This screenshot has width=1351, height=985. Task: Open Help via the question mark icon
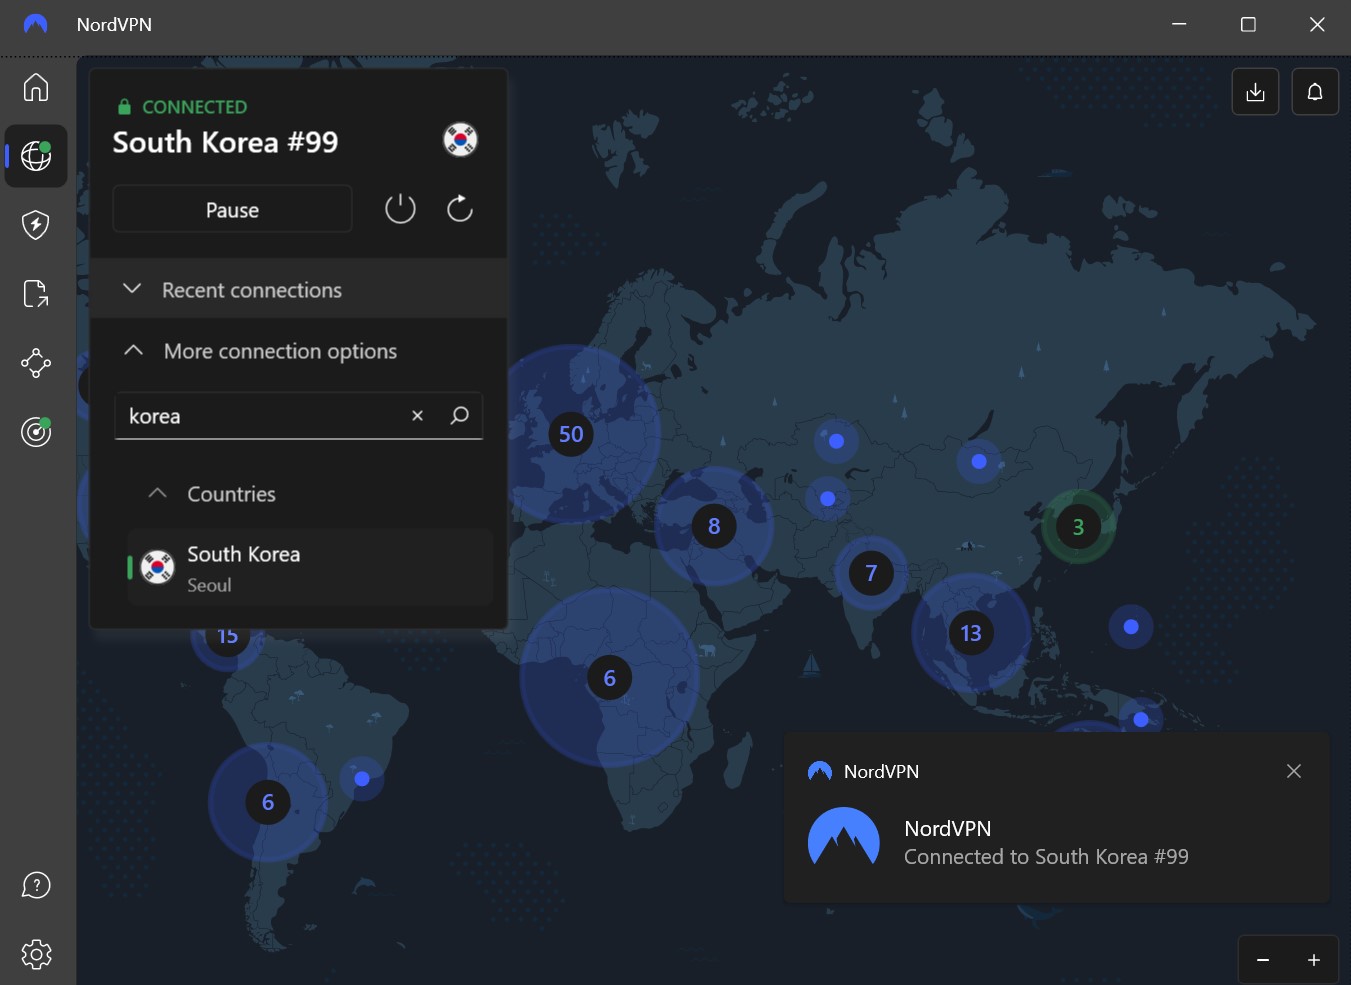[x=36, y=885]
